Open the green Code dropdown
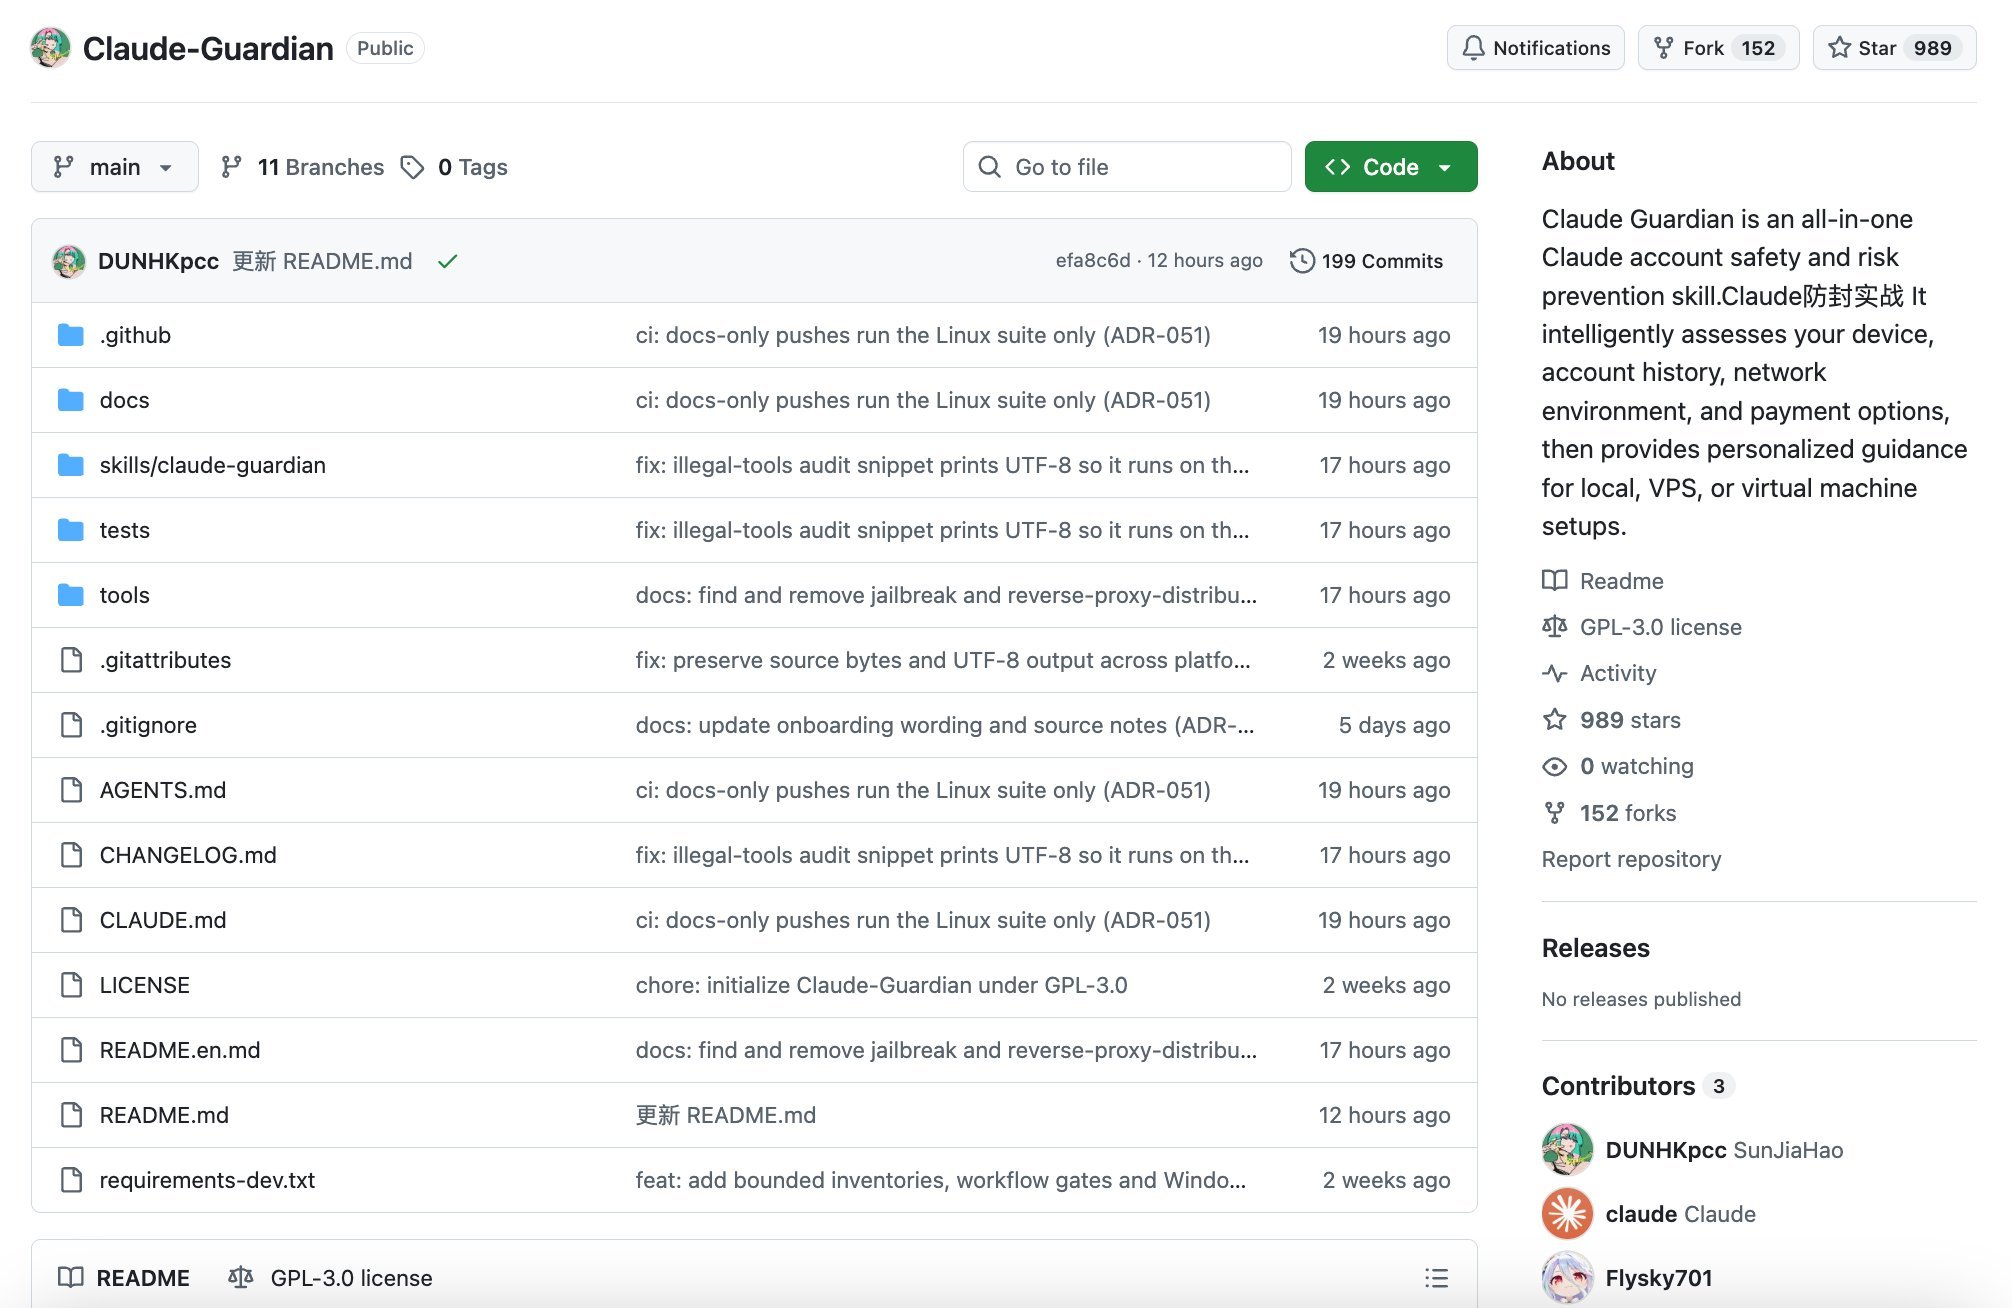 click(1390, 167)
